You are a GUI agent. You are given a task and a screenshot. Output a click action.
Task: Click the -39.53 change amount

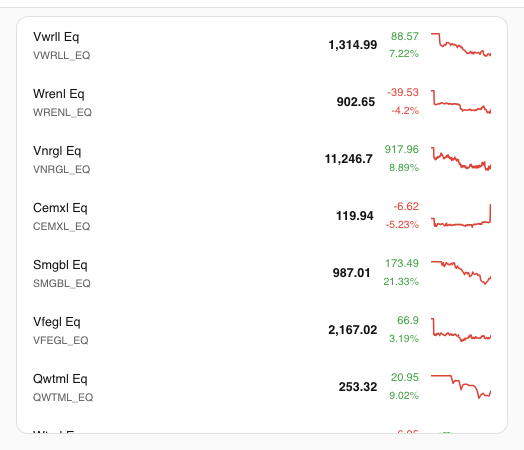click(x=403, y=92)
